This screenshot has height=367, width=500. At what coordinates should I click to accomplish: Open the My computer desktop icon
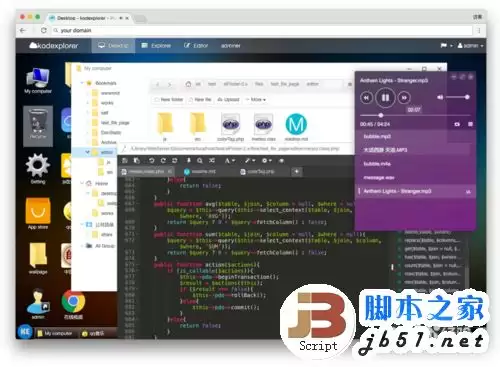[38, 80]
